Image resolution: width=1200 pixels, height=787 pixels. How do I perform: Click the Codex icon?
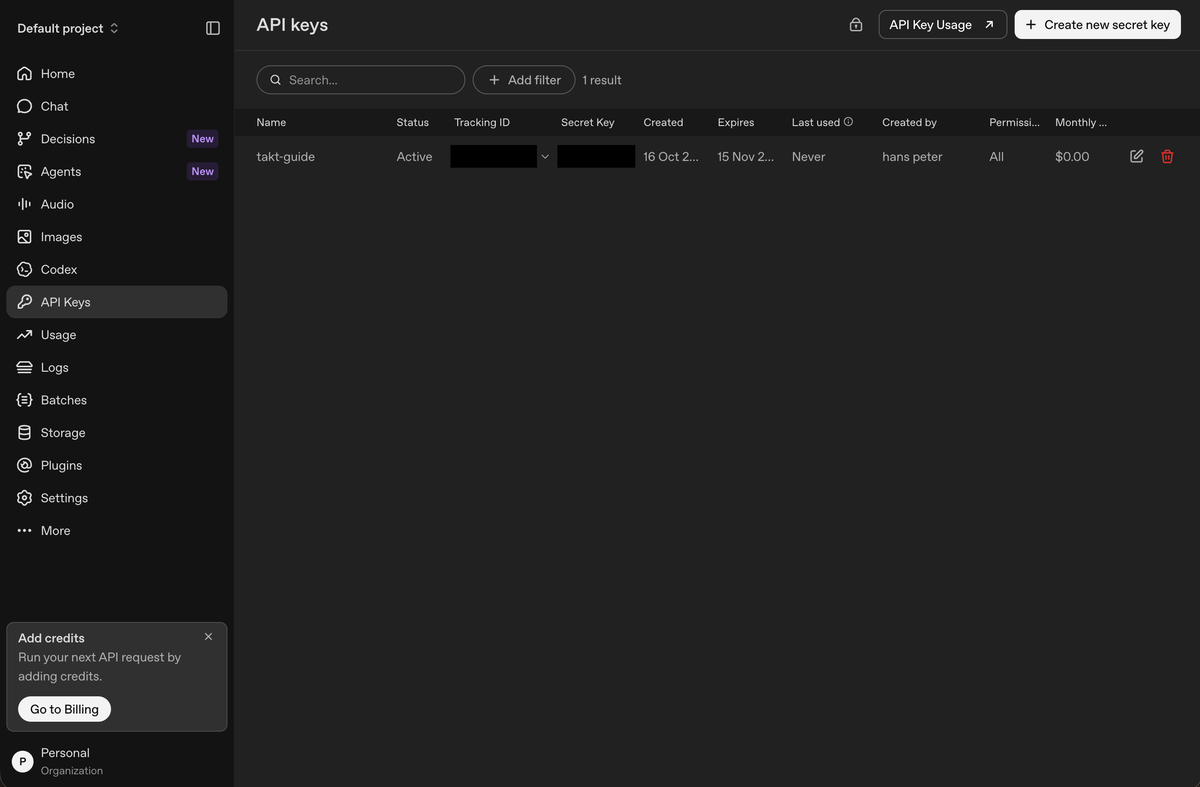[25, 270]
